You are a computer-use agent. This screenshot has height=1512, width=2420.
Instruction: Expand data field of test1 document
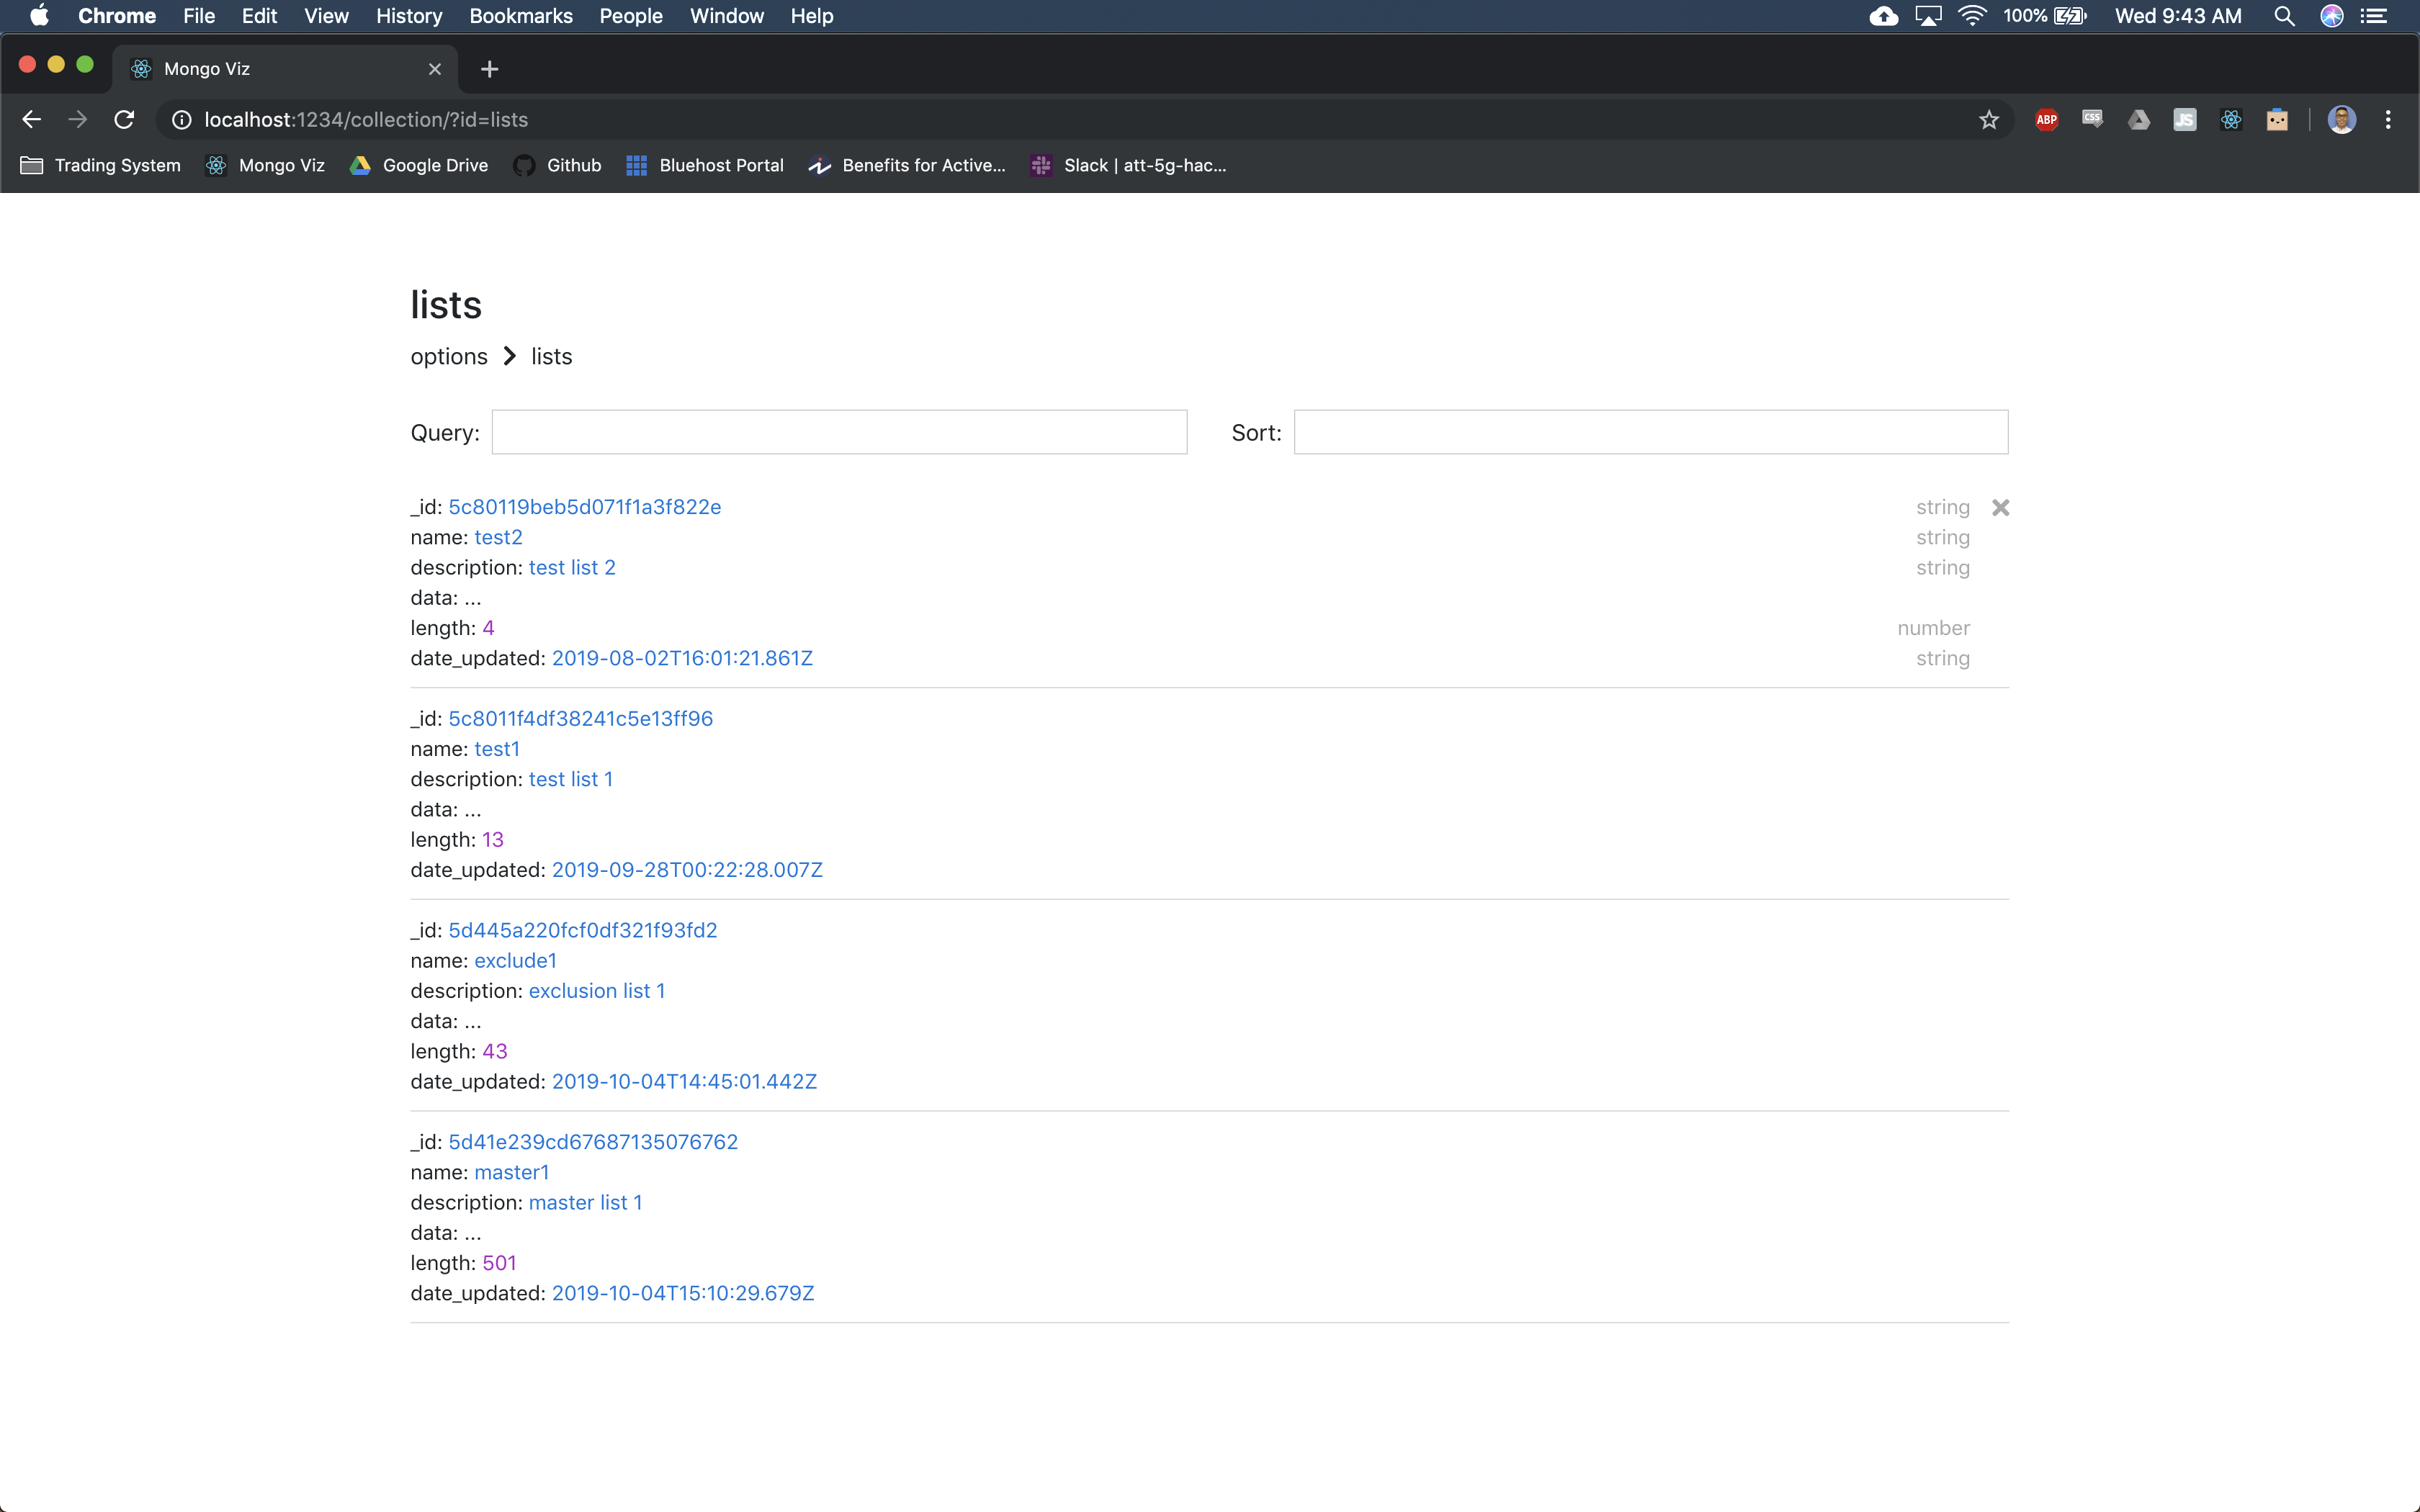(473, 810)
